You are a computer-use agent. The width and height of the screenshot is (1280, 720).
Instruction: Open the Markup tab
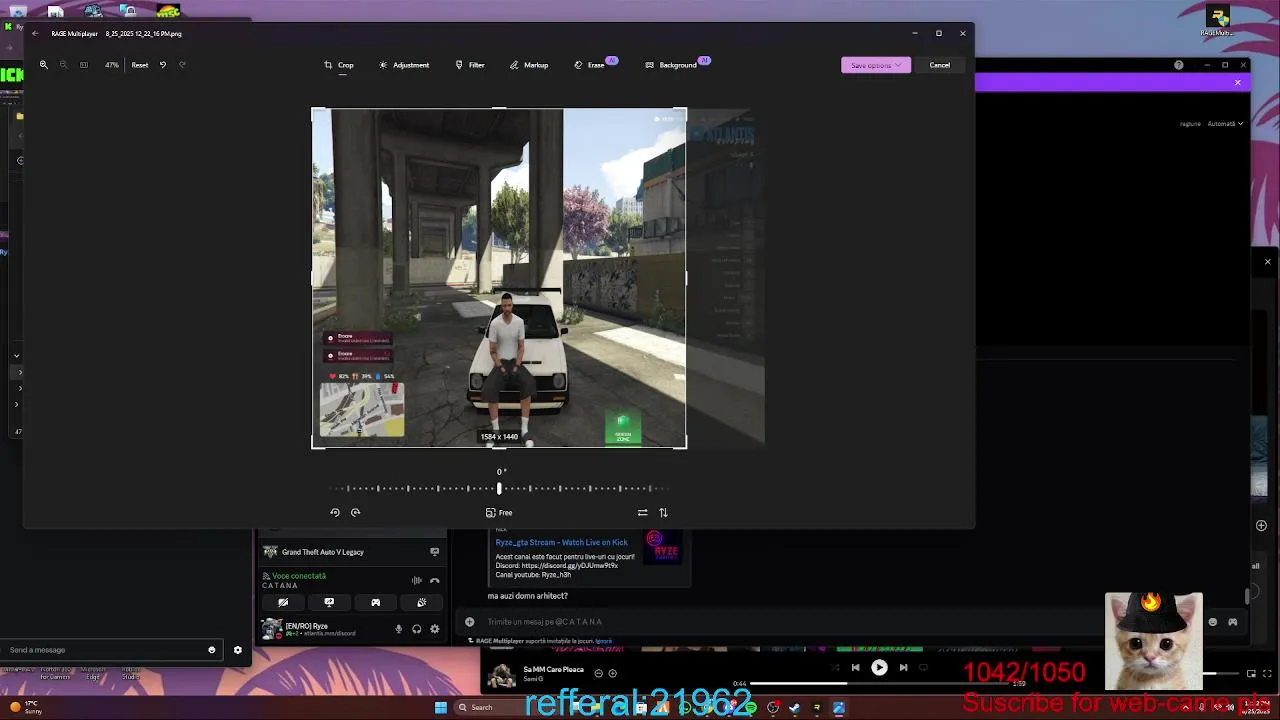point(529,65)
